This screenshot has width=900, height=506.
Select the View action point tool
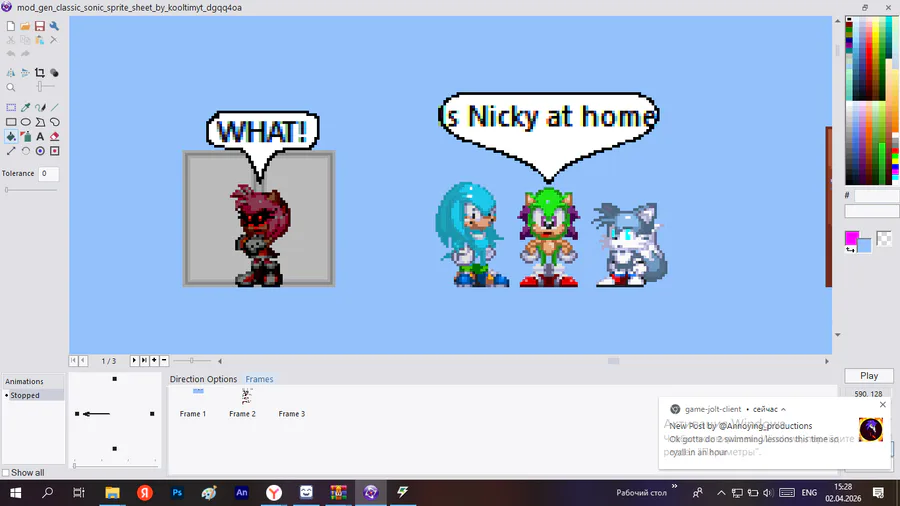tap(54, 151)
